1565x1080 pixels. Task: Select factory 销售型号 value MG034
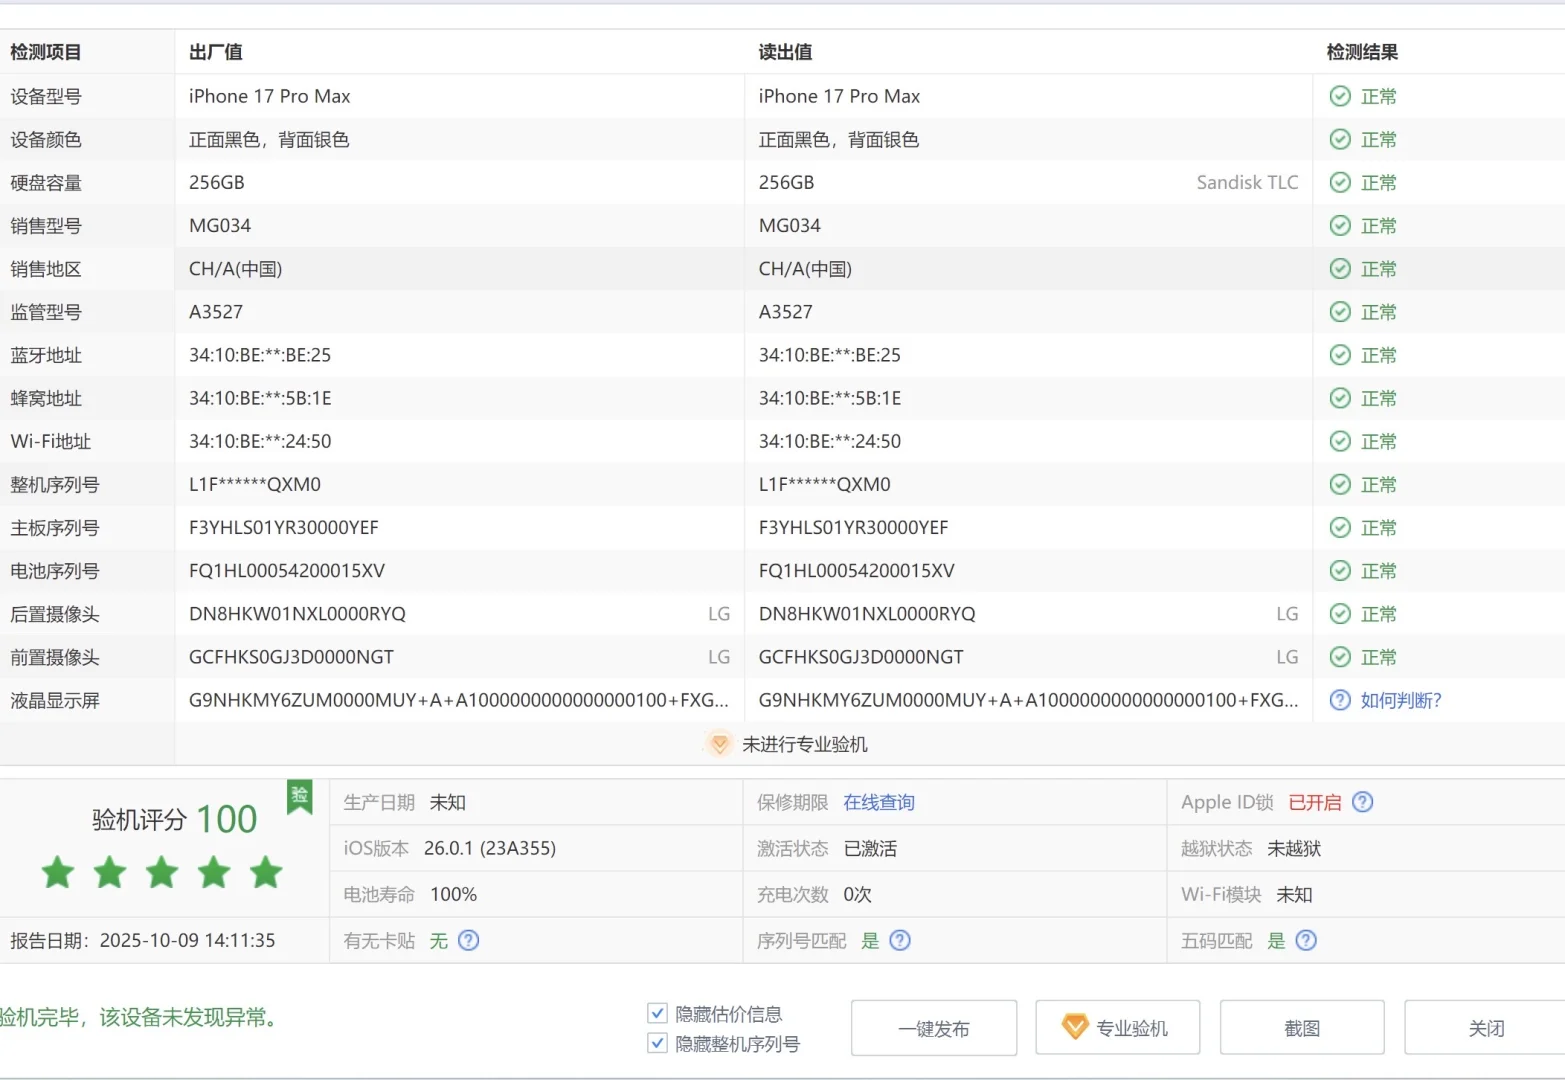220,225
